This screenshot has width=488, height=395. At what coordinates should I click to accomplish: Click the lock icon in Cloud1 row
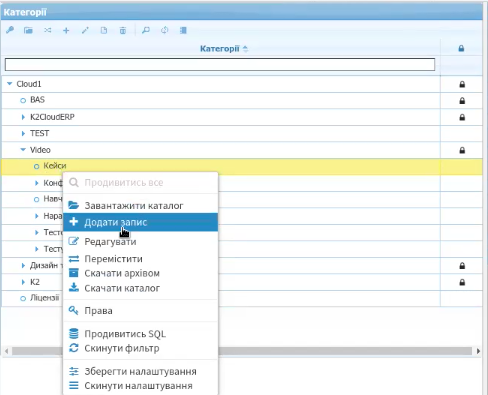point(462,84)
